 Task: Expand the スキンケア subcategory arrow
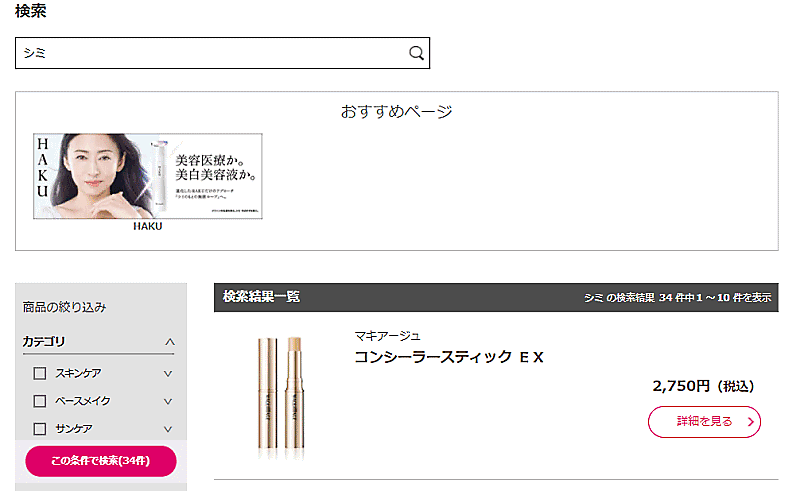point(168,374)
